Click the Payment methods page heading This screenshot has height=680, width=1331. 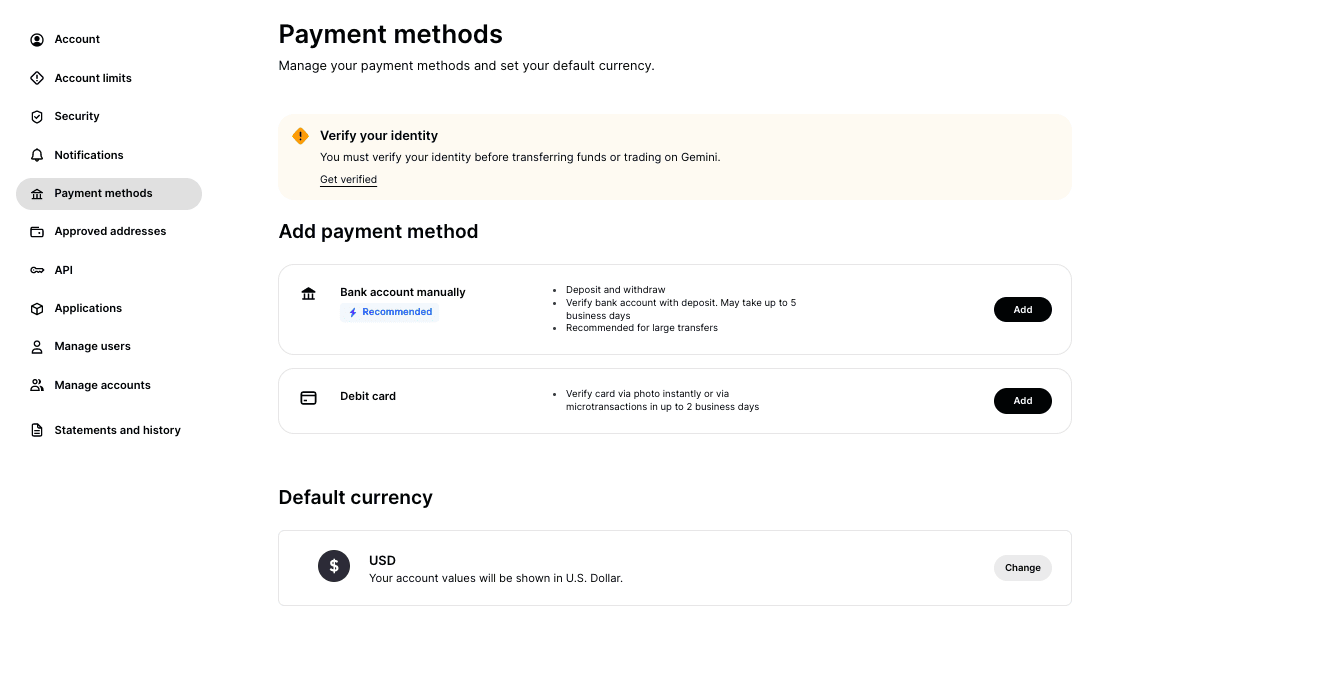pos(390,34)
